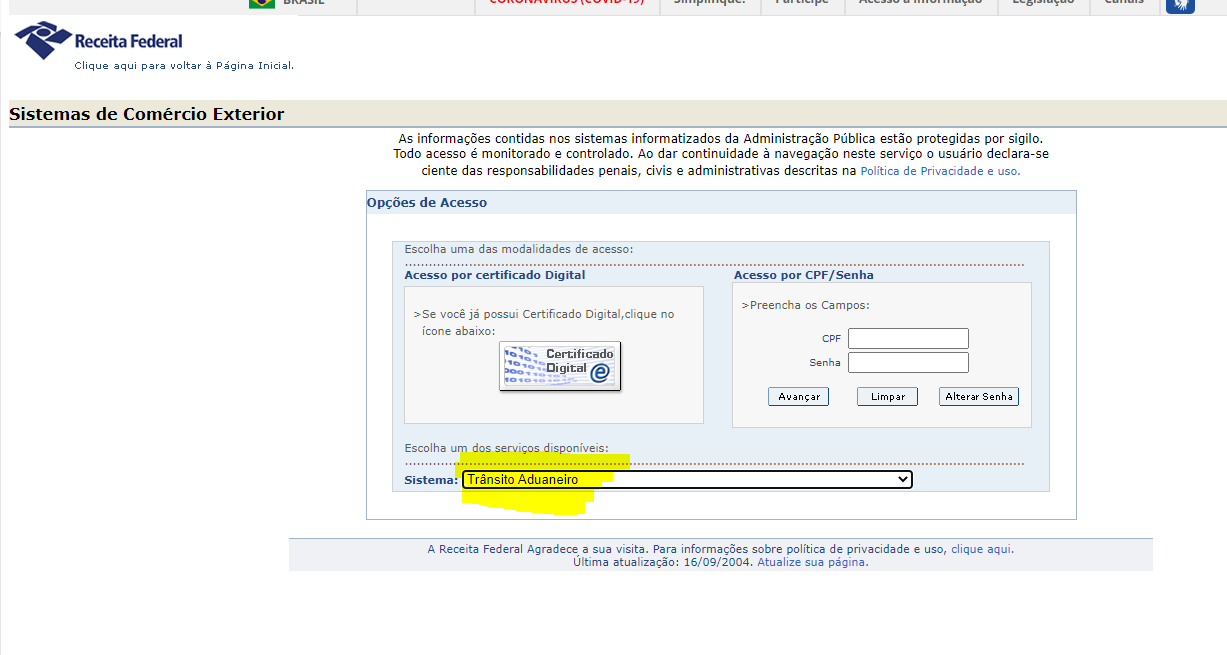The width and height of the screenshot is (1227, 655).
Task: Open the Política de Privacidade e uso link
Action: point(940,171)
